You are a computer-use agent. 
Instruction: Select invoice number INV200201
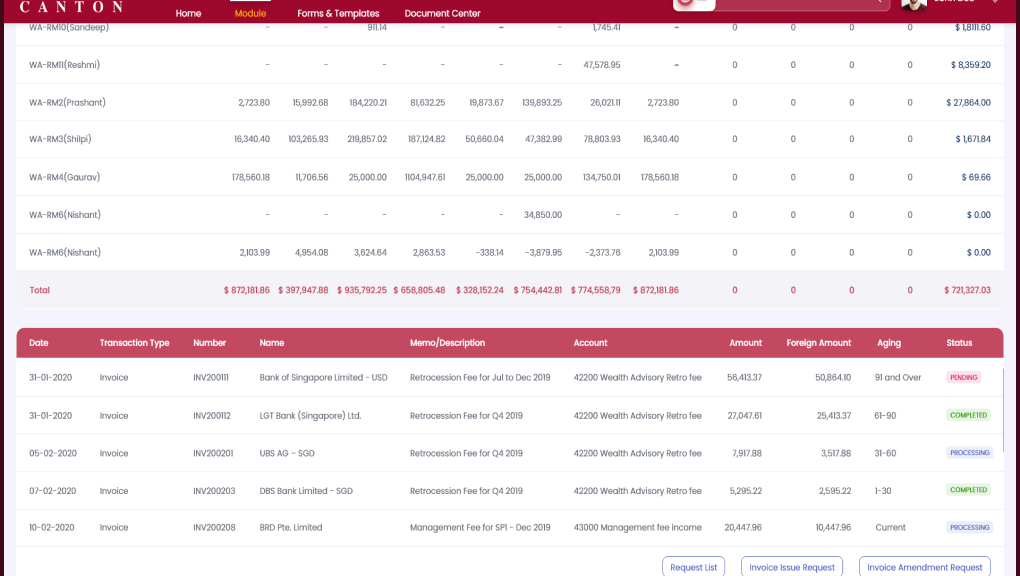point(213,453)
